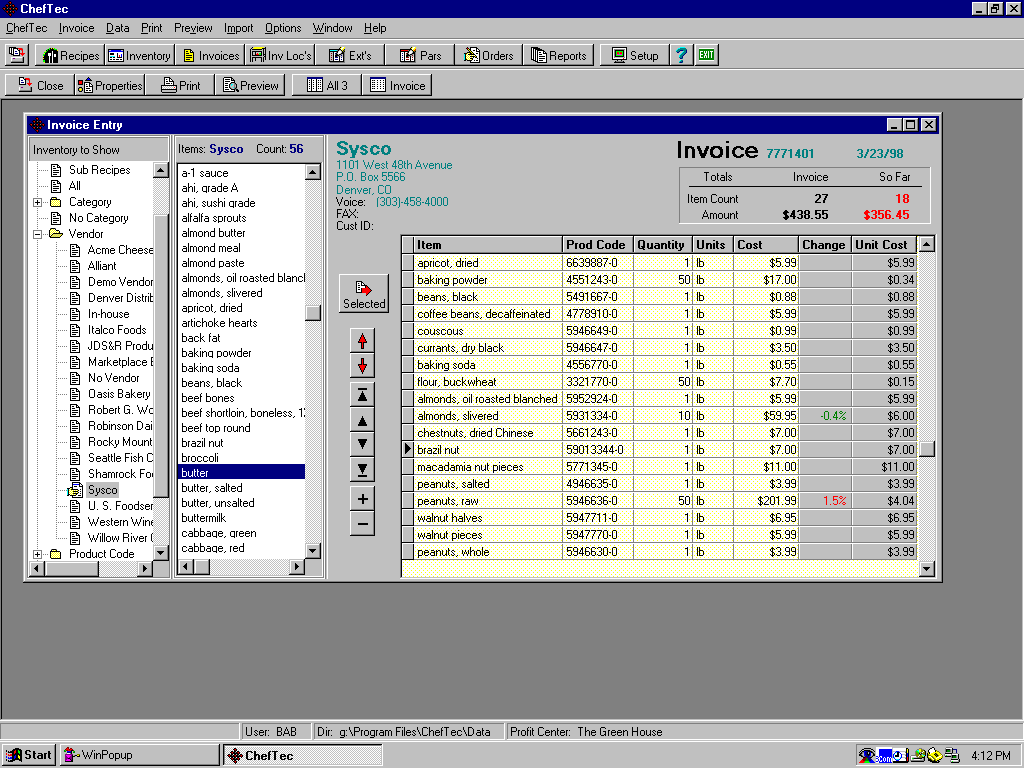Image resolution: width=1024 pixels, height=768 pixels.
Task: Click the minus remove-row button
Action: [x=362, y=524]
